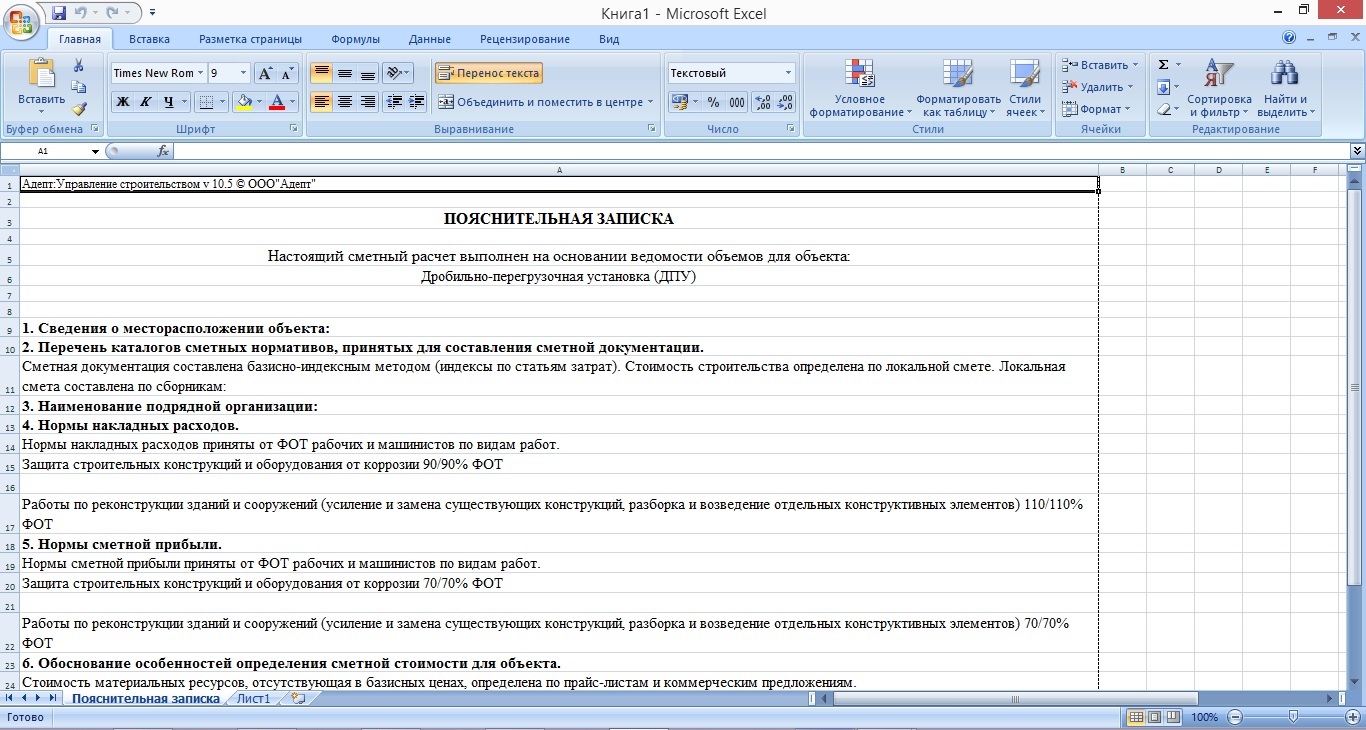Open the Вид ribbon tab
The image size is (1366, 730).
click(609, 39)
